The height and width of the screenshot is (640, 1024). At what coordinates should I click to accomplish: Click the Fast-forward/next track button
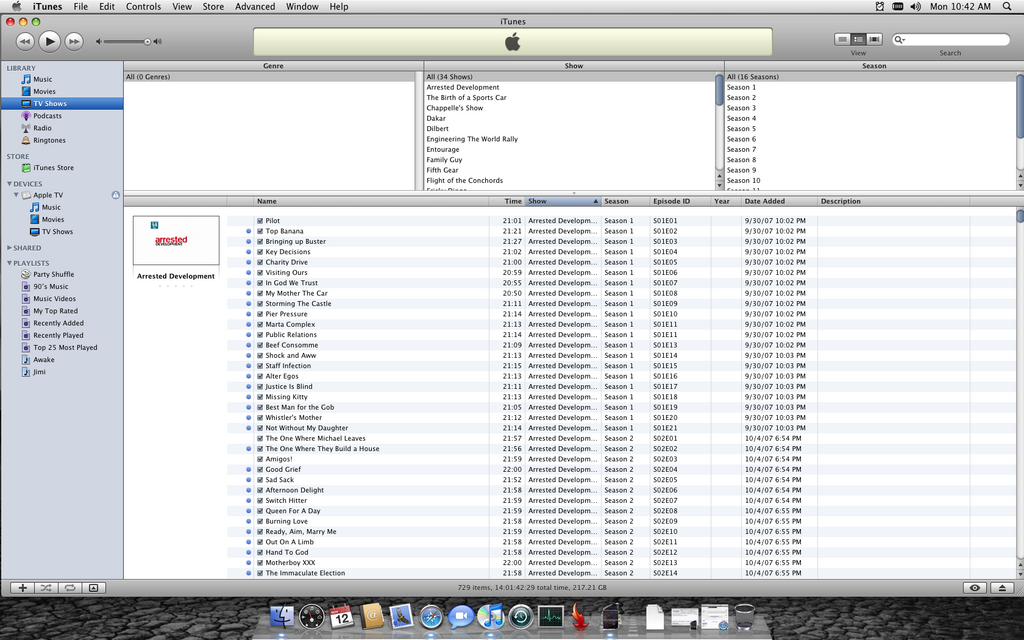pyautogui.click(x=74, y=41)
